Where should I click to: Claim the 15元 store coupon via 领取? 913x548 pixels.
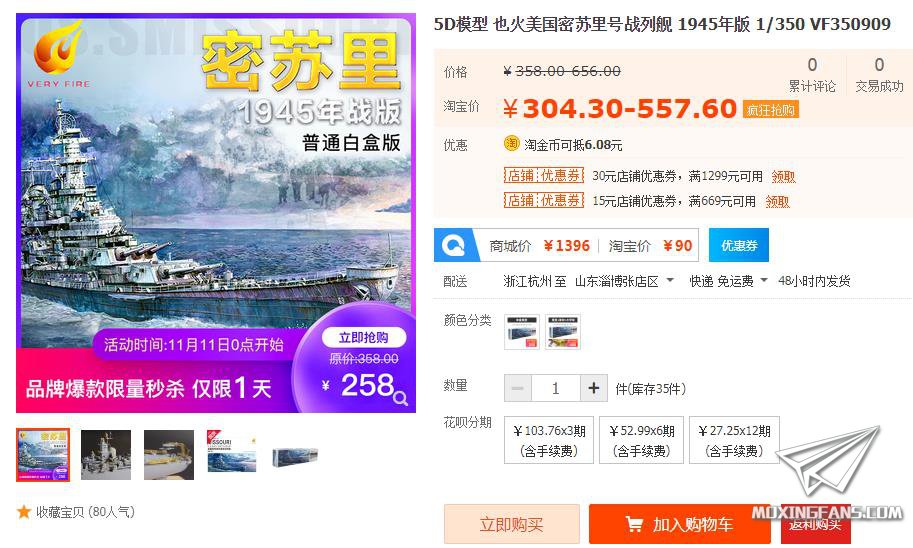click(x=777, y=201)
